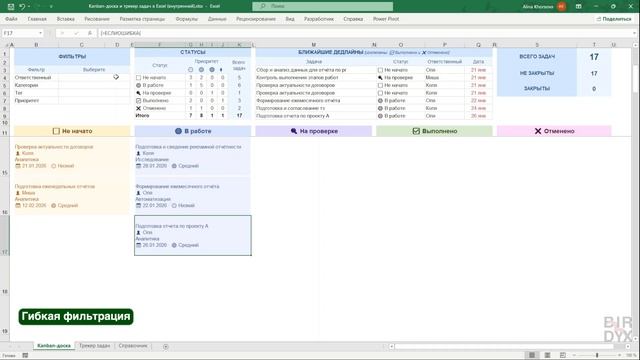Screen dimensions: 640x360
Task: Open the Разработчик ribbon tab
Action: 319,19
